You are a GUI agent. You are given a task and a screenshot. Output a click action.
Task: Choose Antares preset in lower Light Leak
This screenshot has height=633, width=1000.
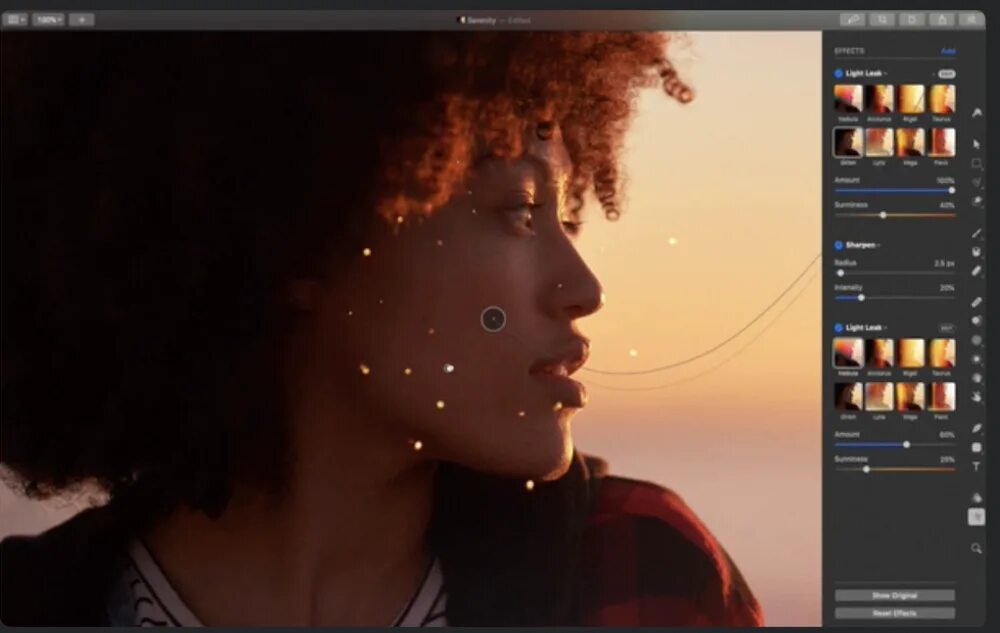click(879, 353)
